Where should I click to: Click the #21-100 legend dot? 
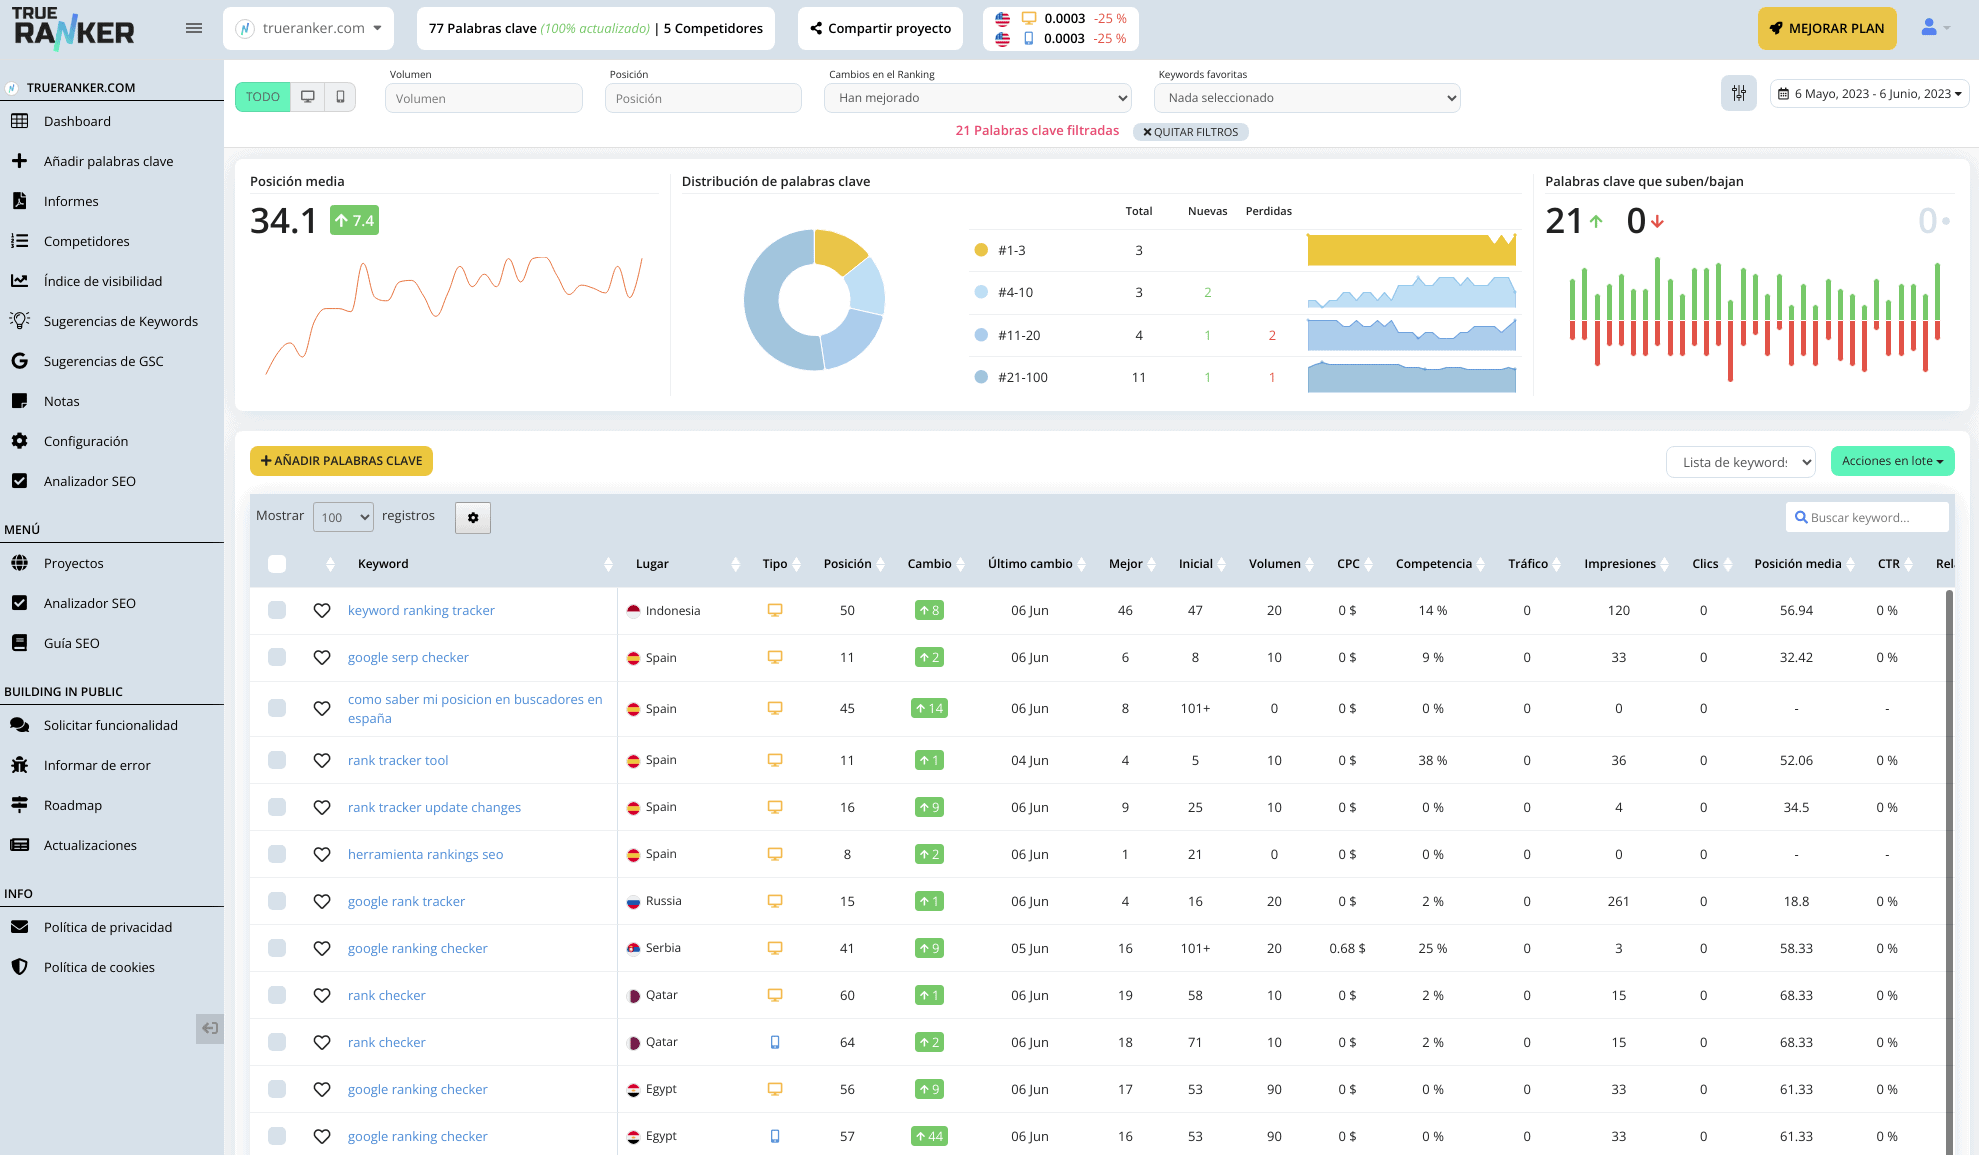point(981,377)
